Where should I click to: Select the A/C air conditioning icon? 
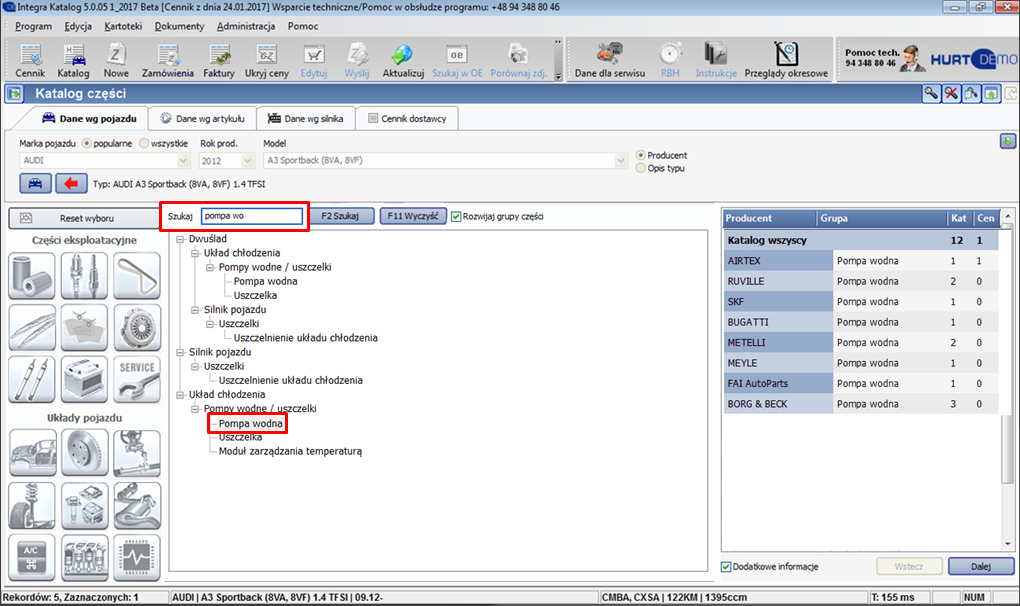coord(32,557)
